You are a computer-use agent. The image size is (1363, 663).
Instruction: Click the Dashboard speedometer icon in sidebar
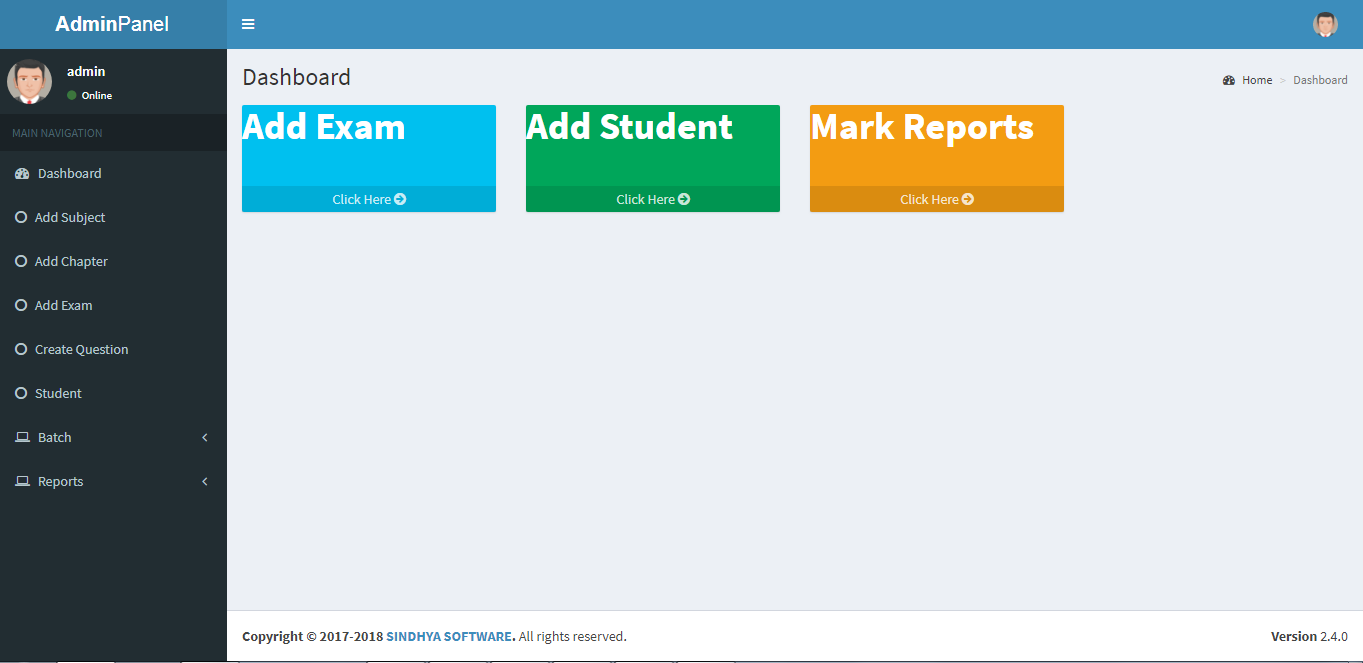22,174
